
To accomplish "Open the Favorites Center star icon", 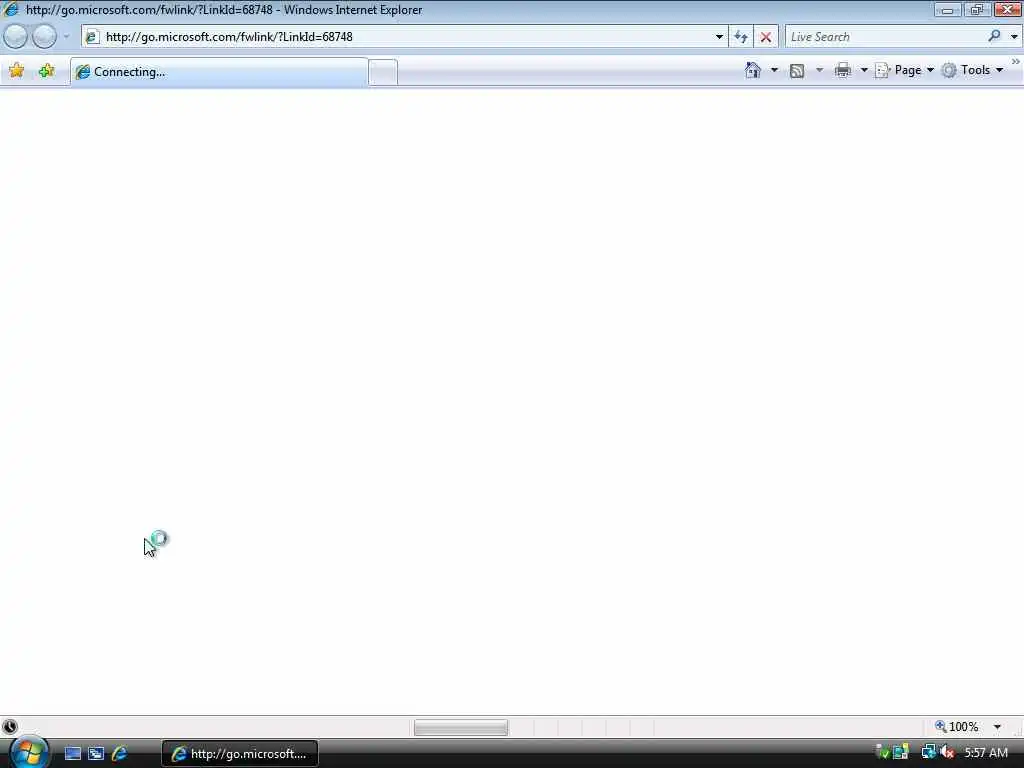I will click(16, 71).
